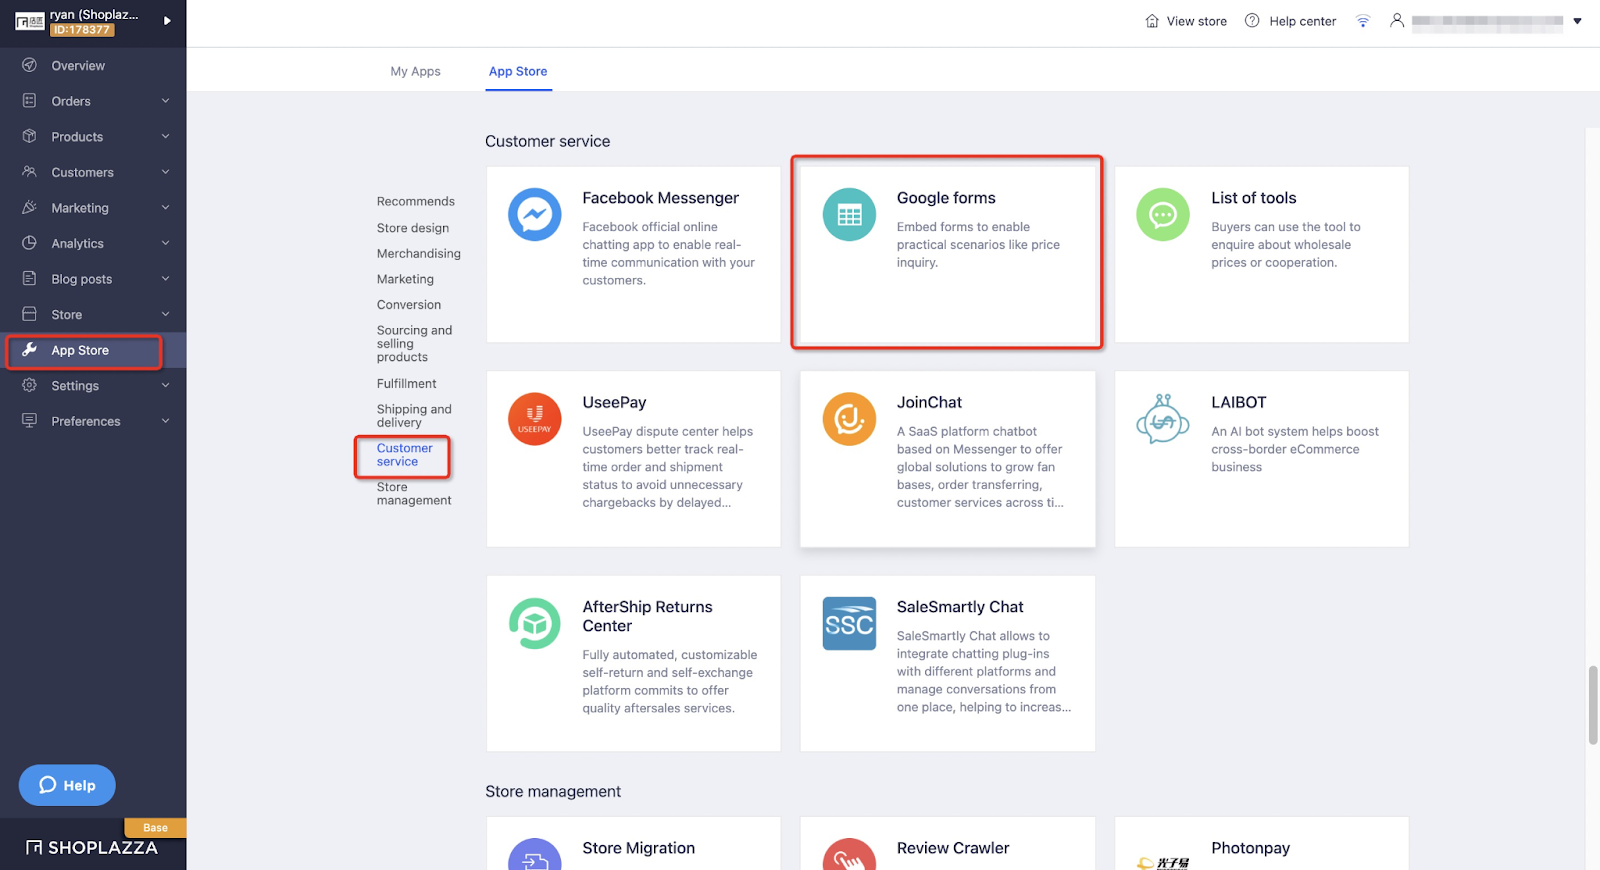Expand the Blog posts submenu chevron

pyautogui.click(x=165, y=278)
